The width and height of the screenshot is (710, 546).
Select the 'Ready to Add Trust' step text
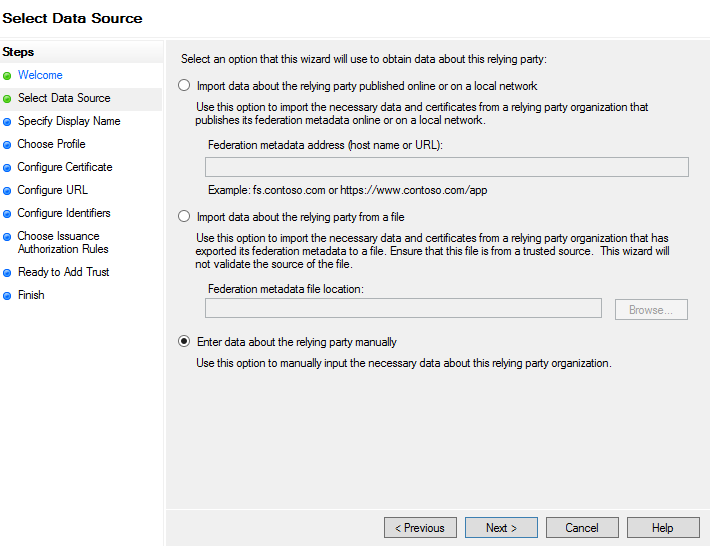(63, 272)
